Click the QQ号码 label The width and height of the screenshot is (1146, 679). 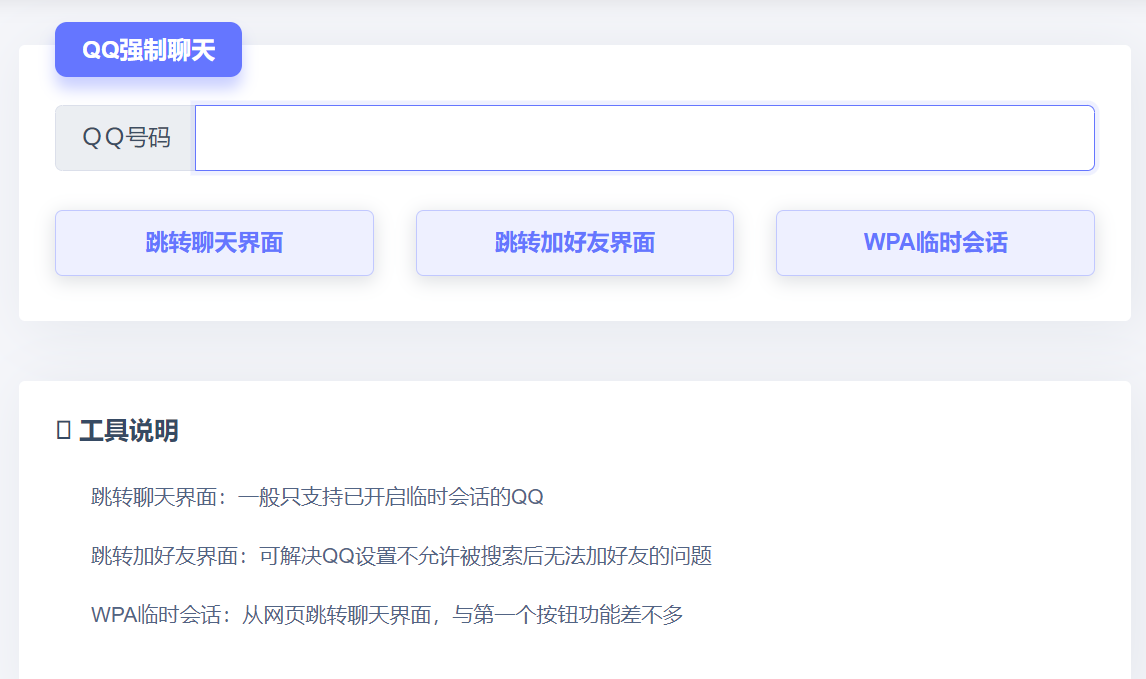point(123,138)
